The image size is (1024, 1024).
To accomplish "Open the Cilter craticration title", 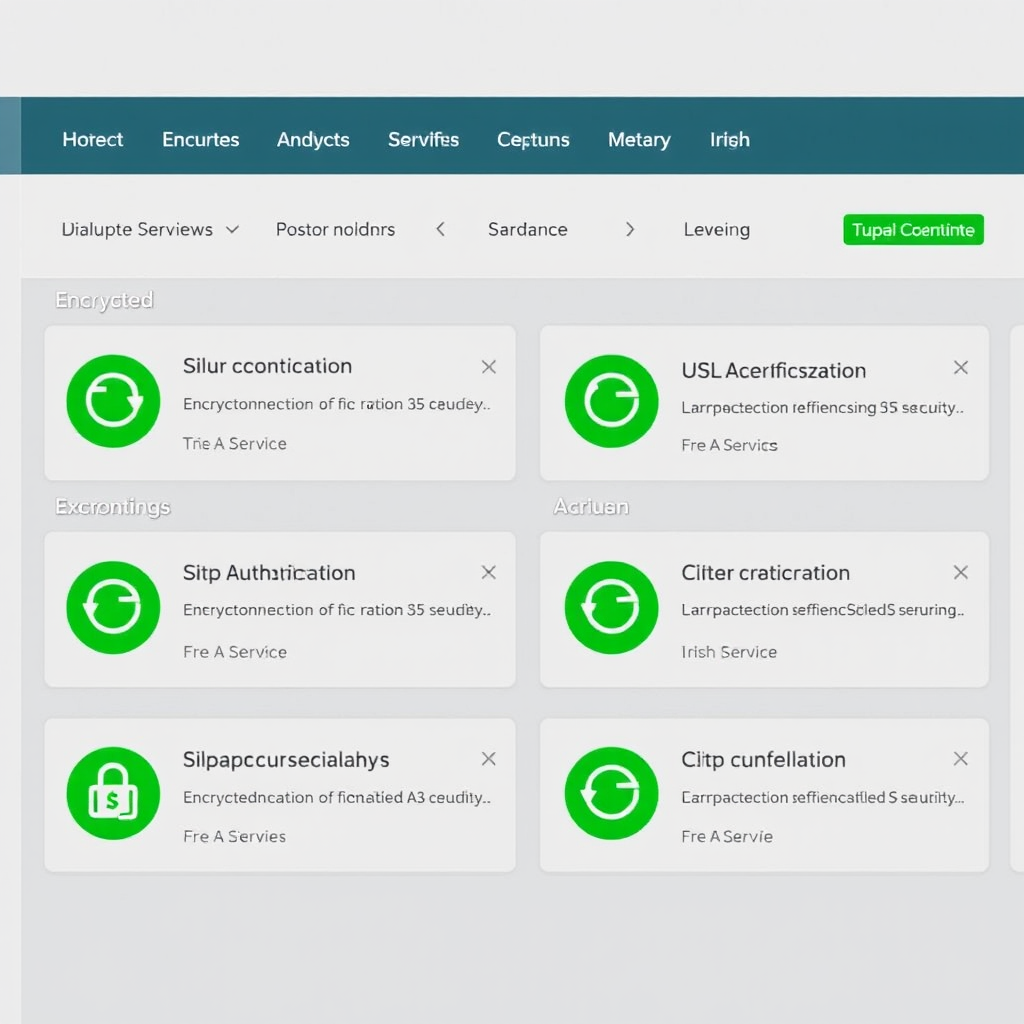I will coord(765,573).
